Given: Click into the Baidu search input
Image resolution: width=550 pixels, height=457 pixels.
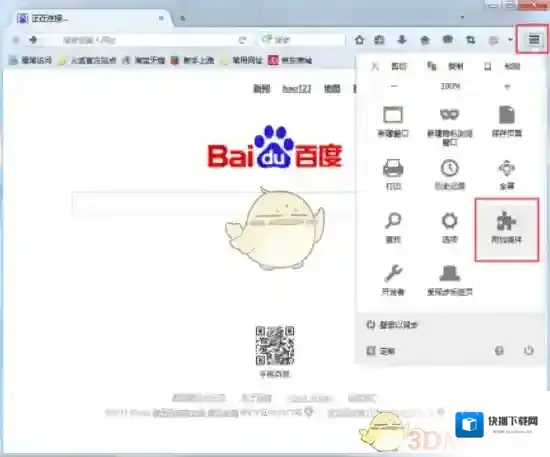Looking at the screenshot, I should 214,204.
